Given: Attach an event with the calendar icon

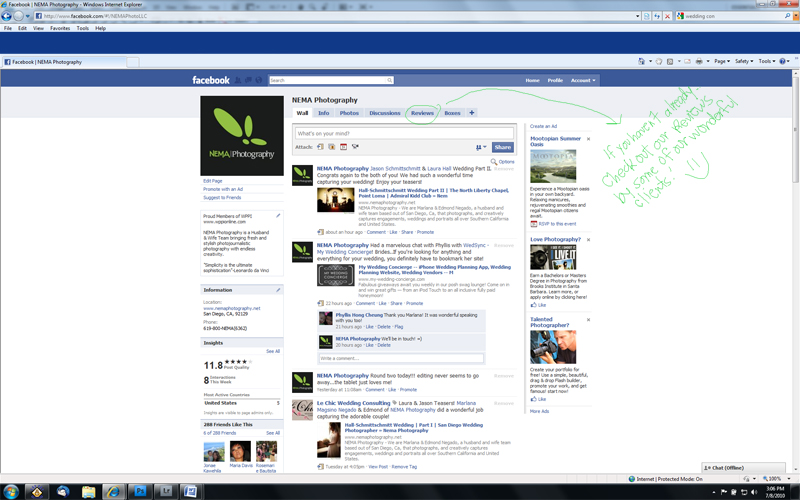Looking at the screenshot, I should coord(343,147).
